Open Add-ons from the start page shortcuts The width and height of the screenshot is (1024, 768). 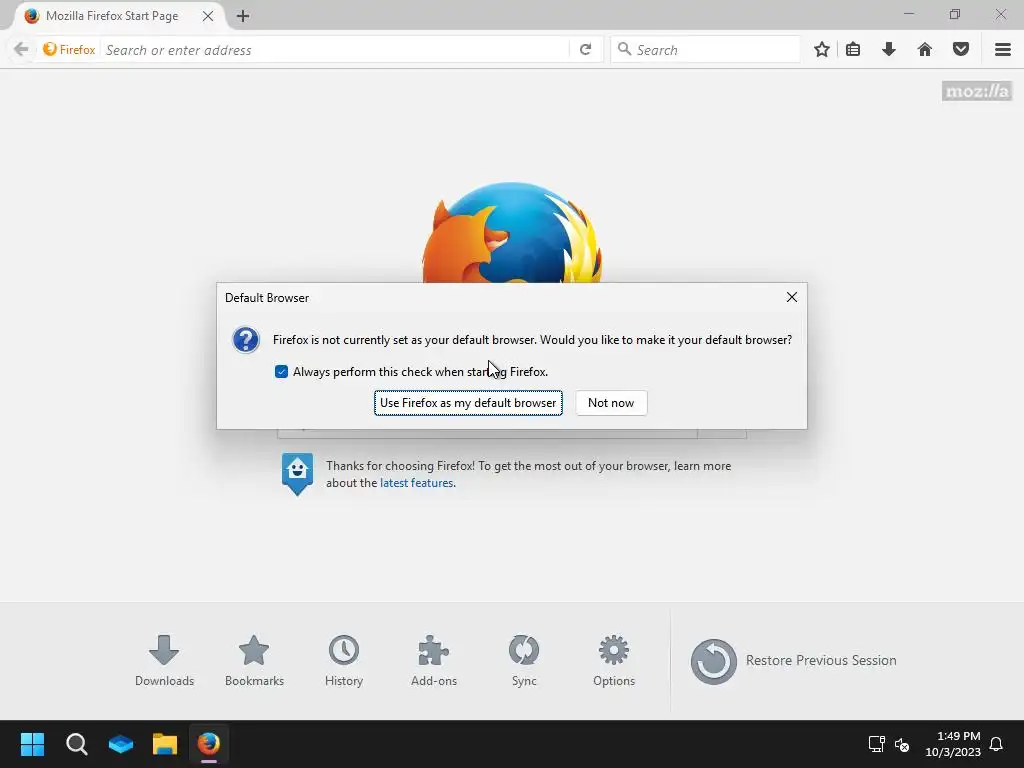click(434, 660)
